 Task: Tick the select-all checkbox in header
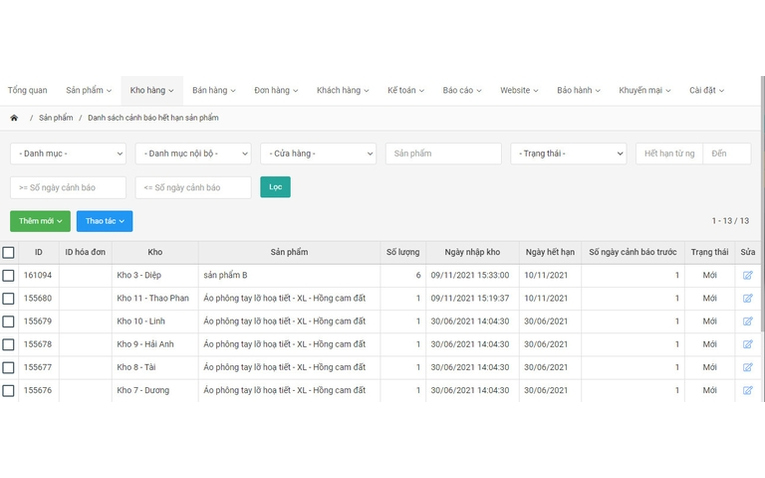pyautogui.click(x=8, y=252)
